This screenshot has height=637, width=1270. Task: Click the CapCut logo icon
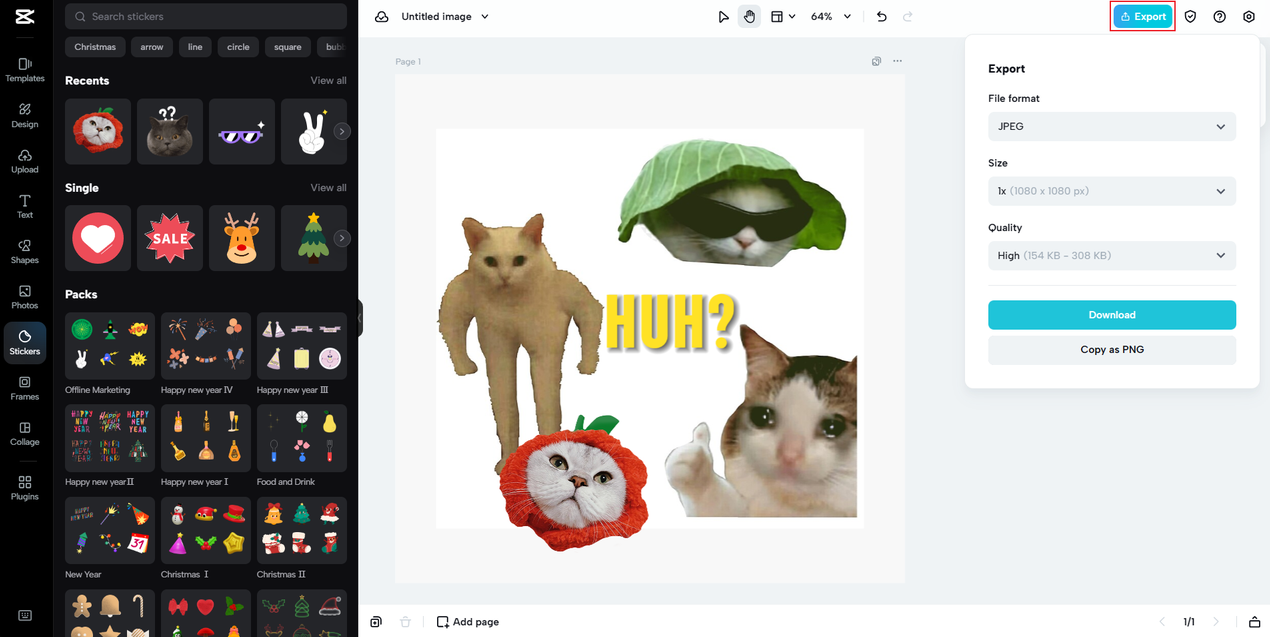[x=25, y=16]
